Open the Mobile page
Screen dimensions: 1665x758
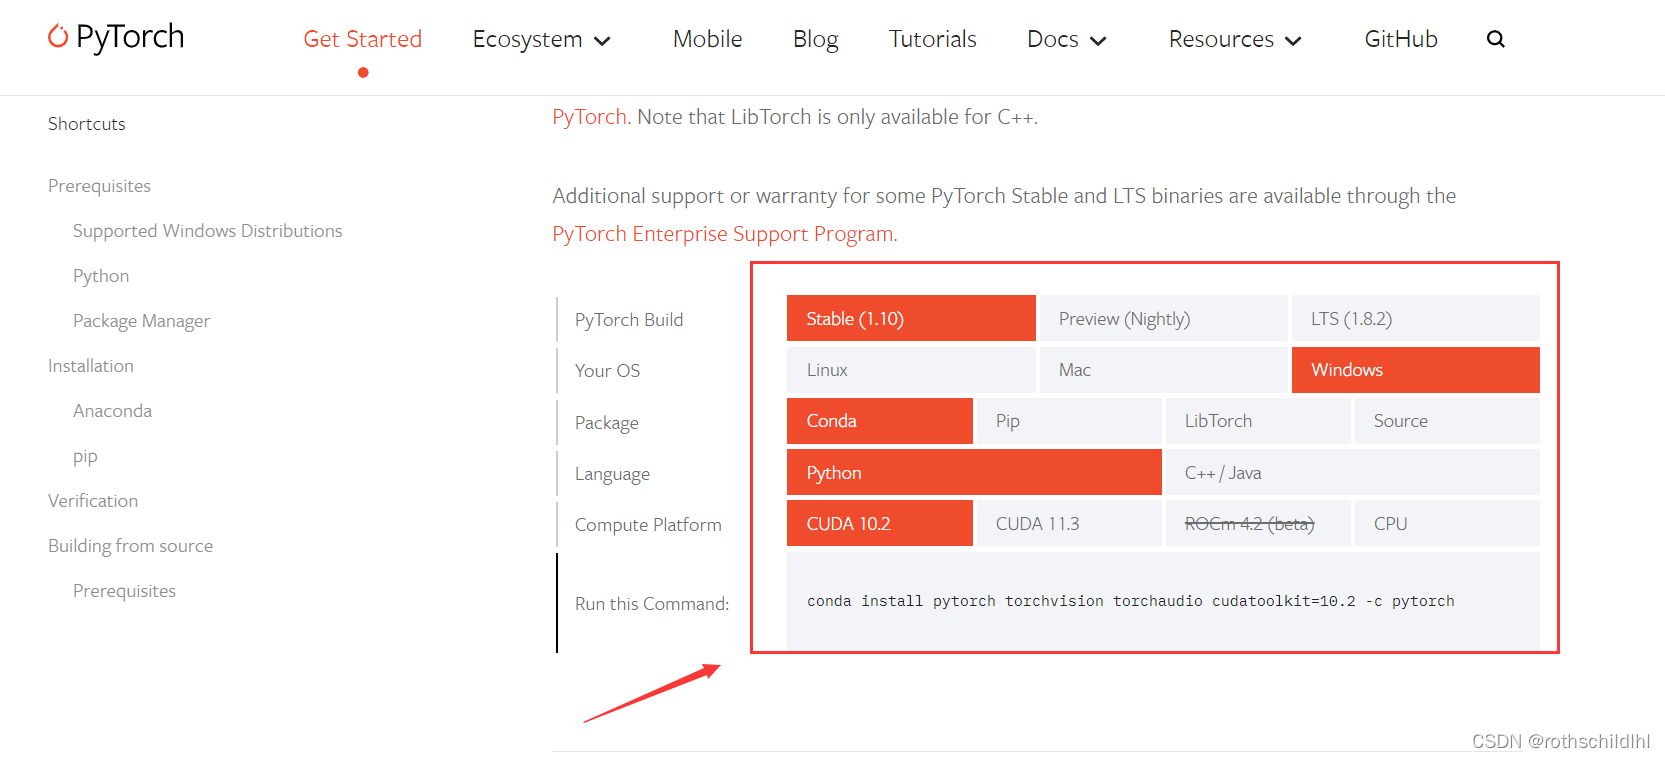(x=707, y=39)
